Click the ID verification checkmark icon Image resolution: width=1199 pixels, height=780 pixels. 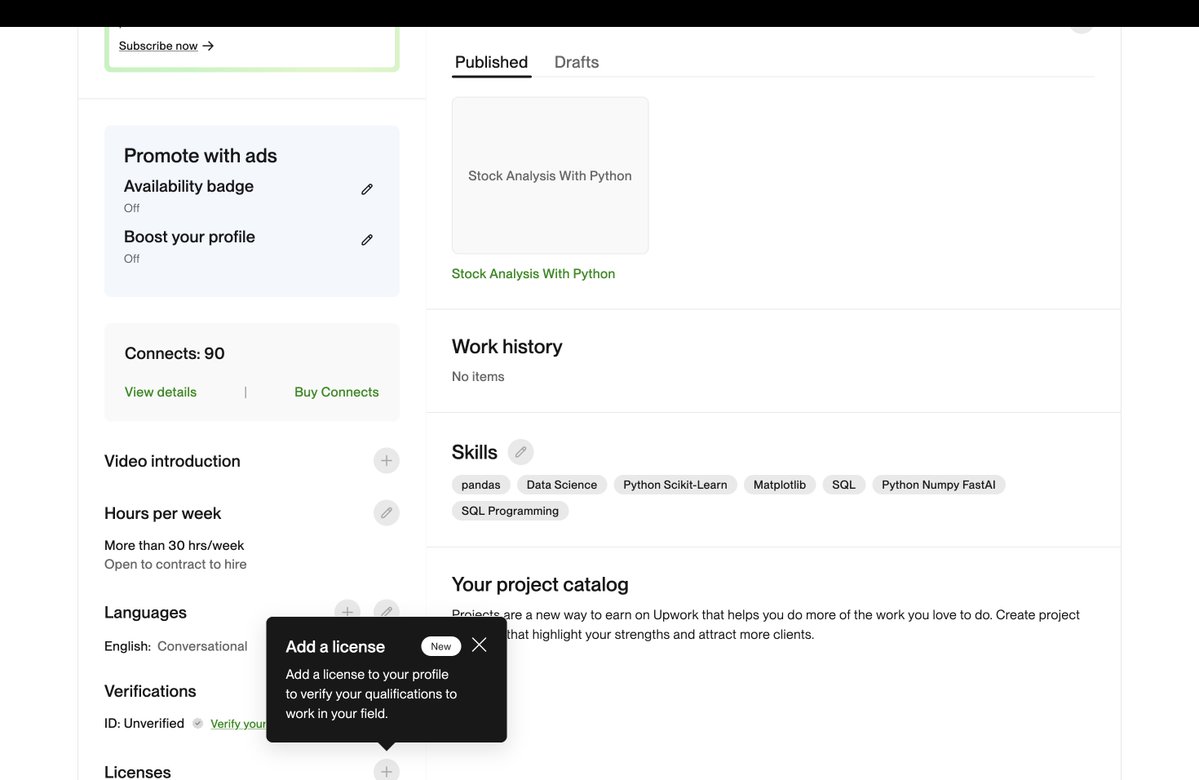(197, 723)
